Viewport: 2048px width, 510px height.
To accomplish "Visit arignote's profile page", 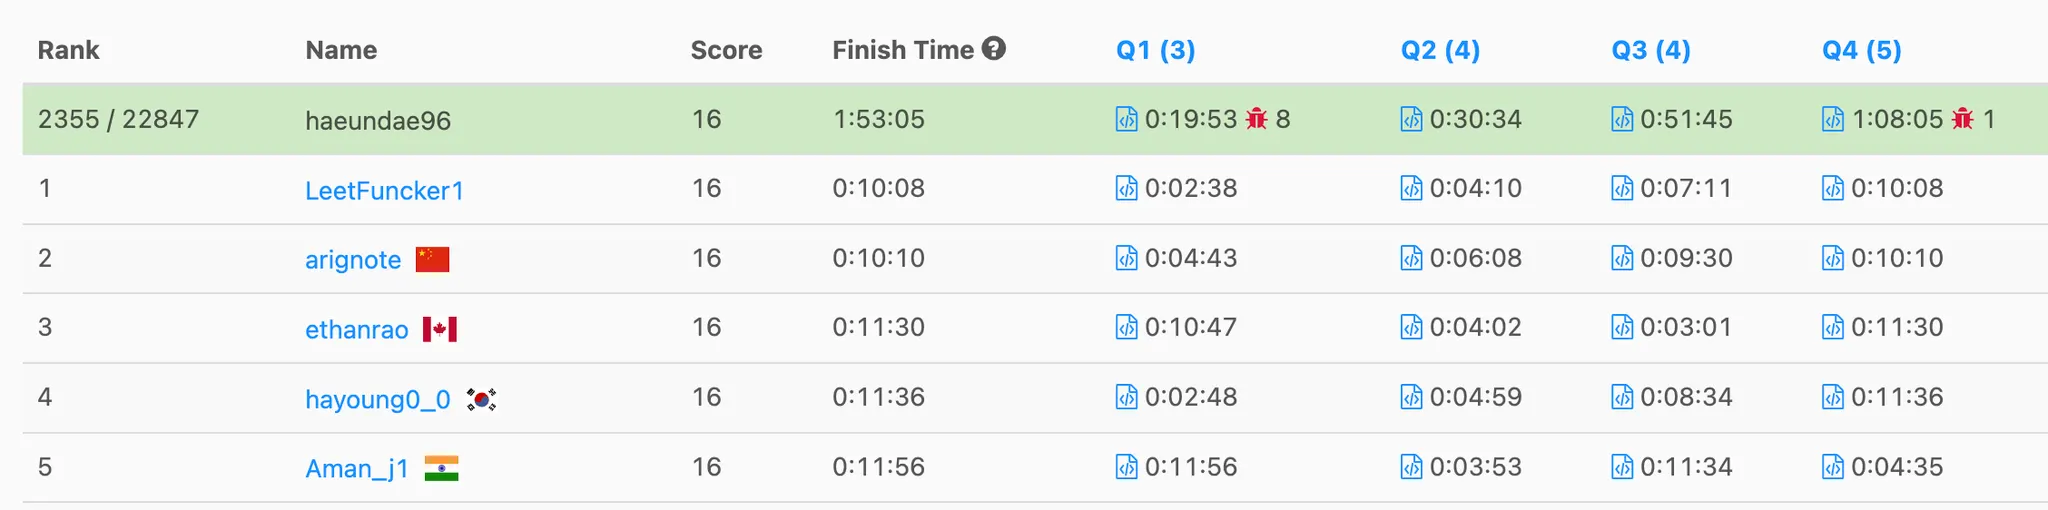I will 353,260.
